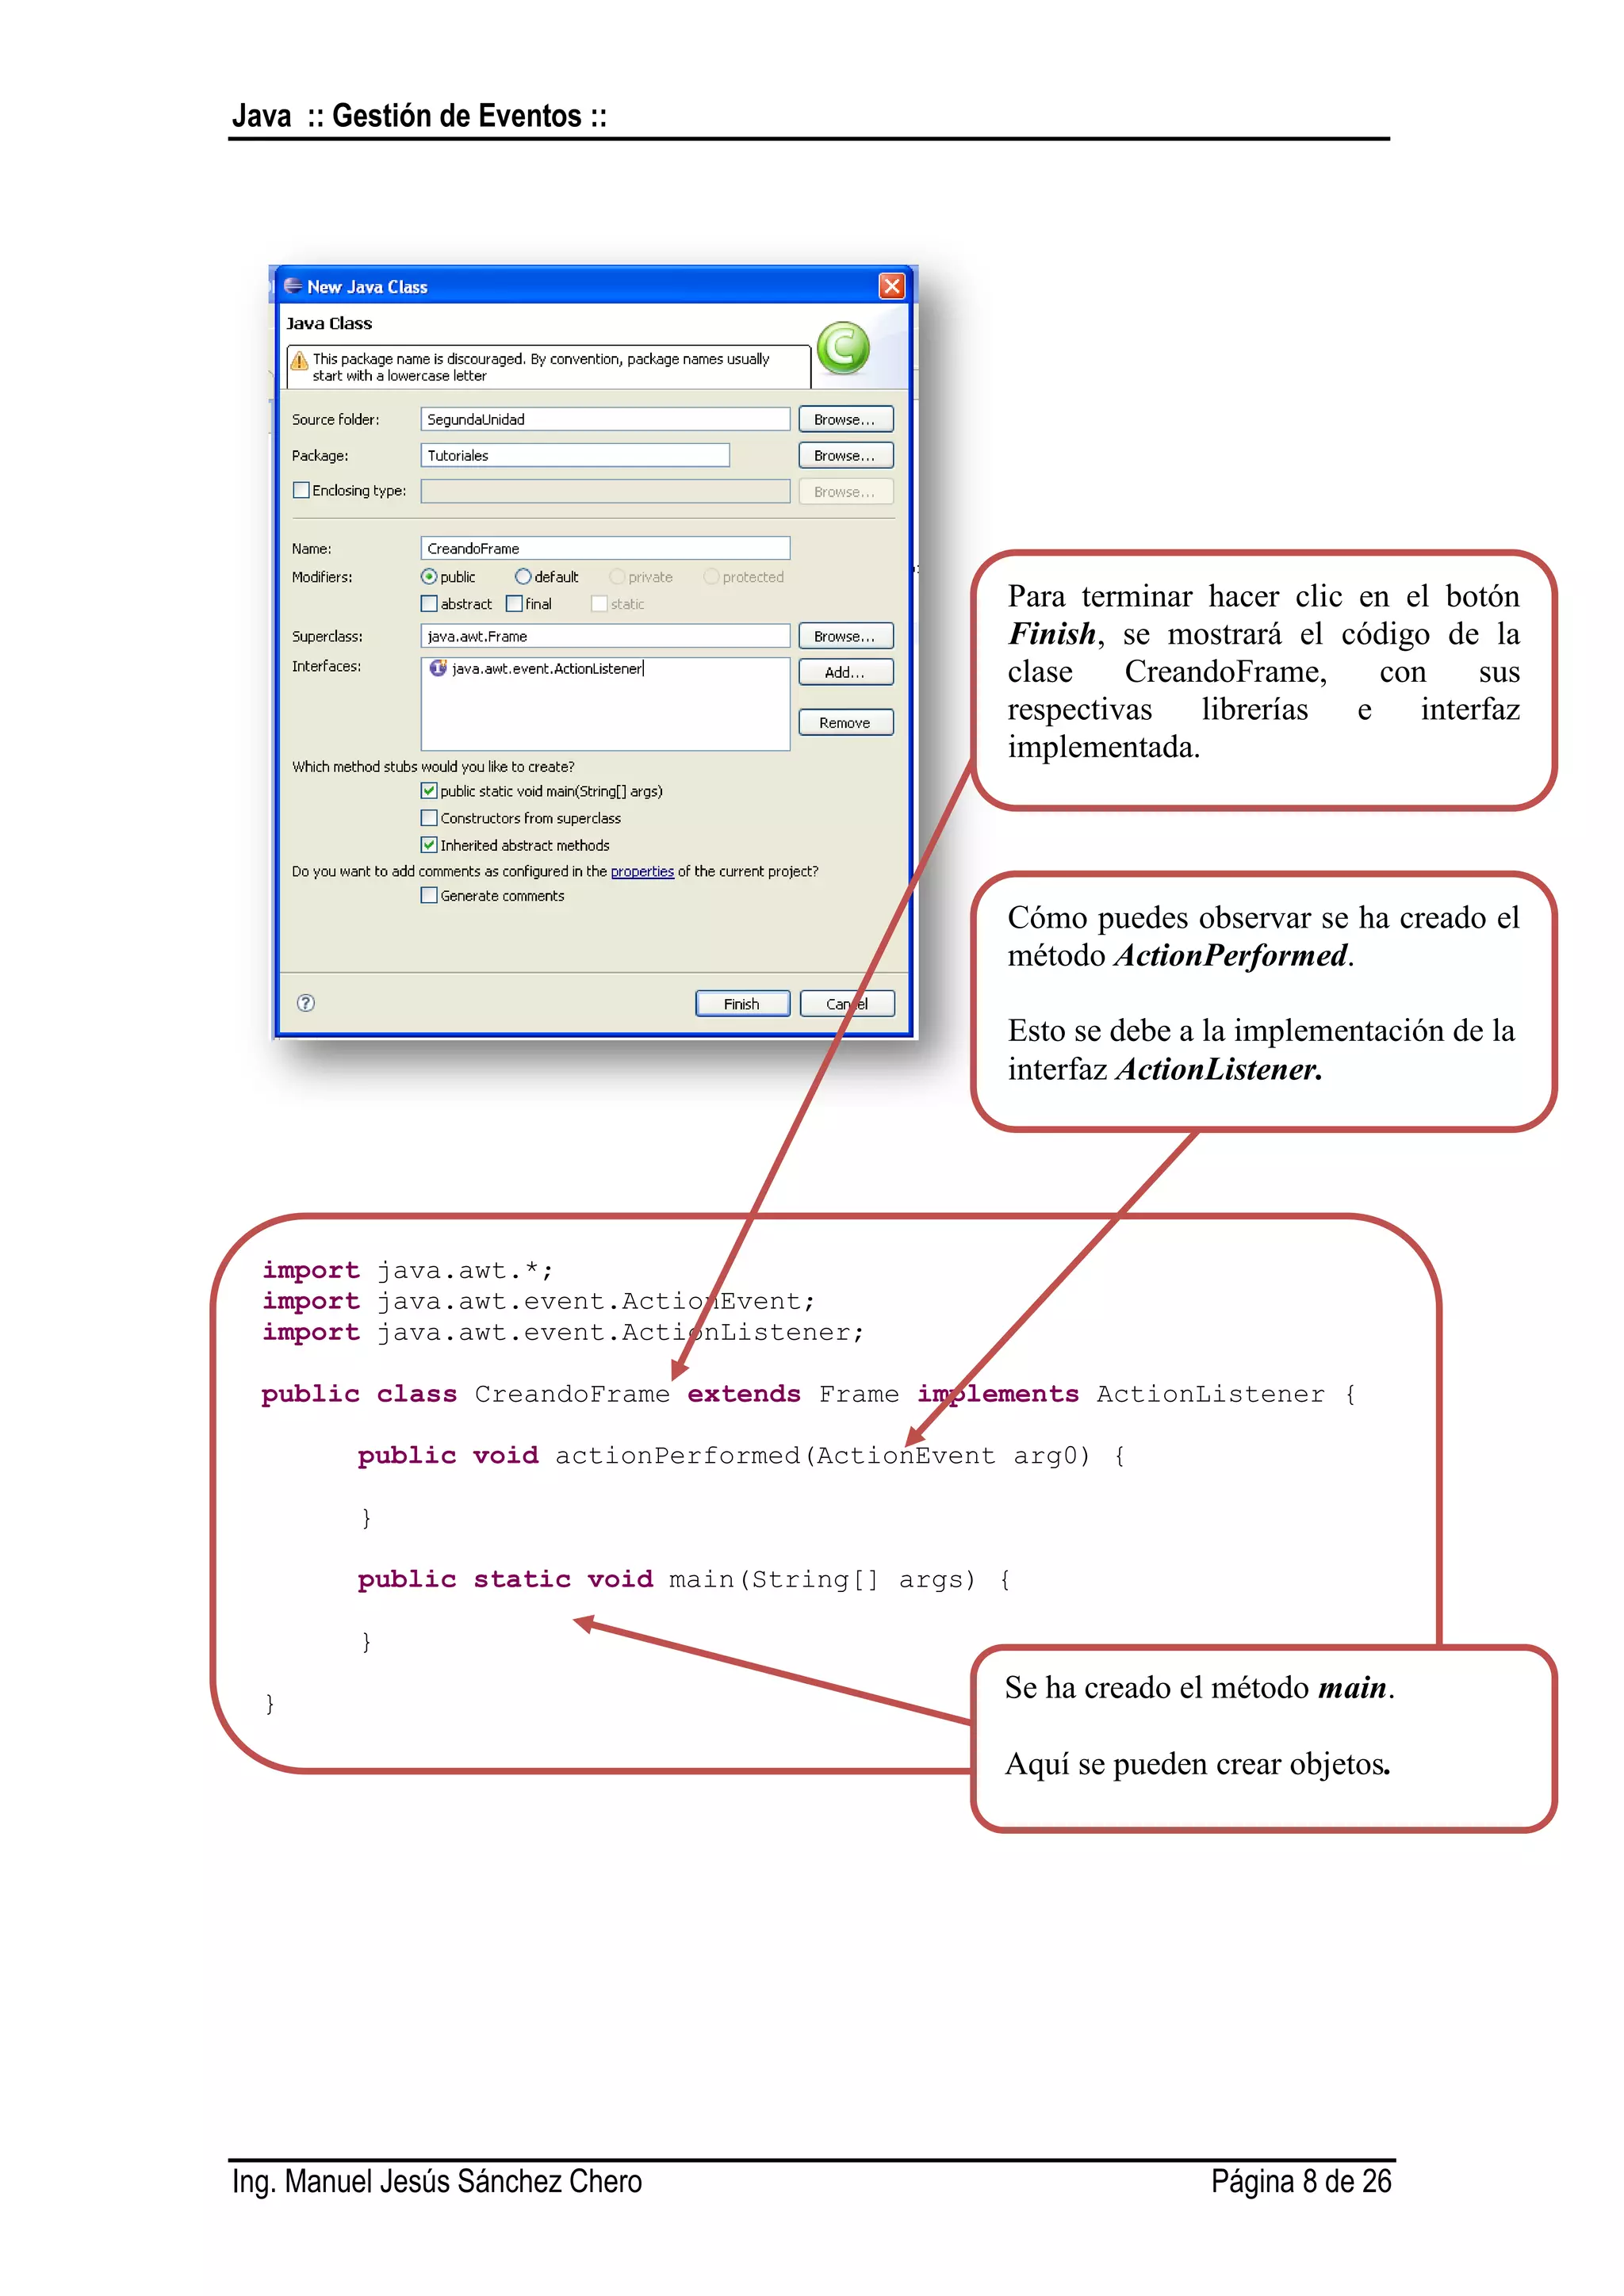The height and width of the screenshot is (2296, 1624).
Task: Browse for the Source folder
Action: point(845,419)
